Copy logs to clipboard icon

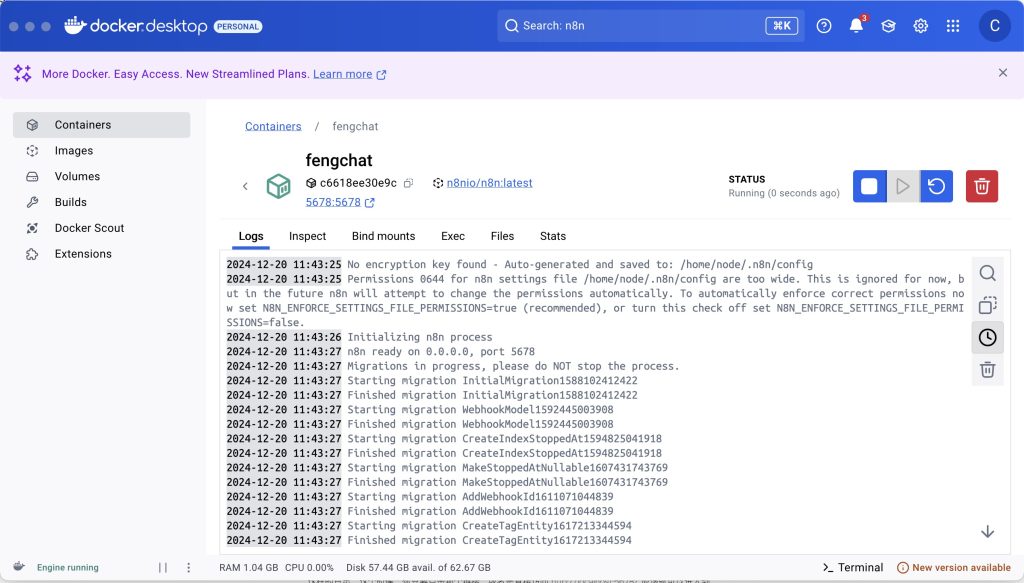(987, 305)
